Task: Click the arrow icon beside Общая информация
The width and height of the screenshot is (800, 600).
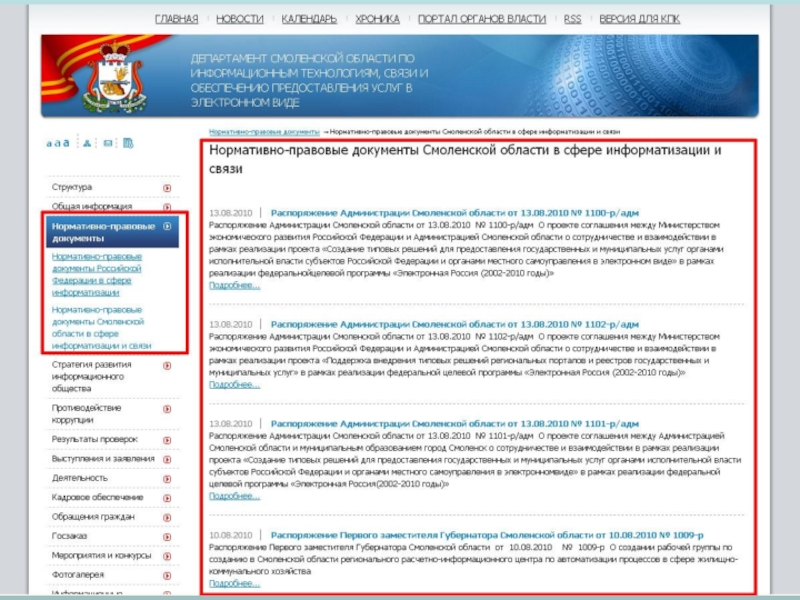Action: pyautogui.click(x=167, y=207)
